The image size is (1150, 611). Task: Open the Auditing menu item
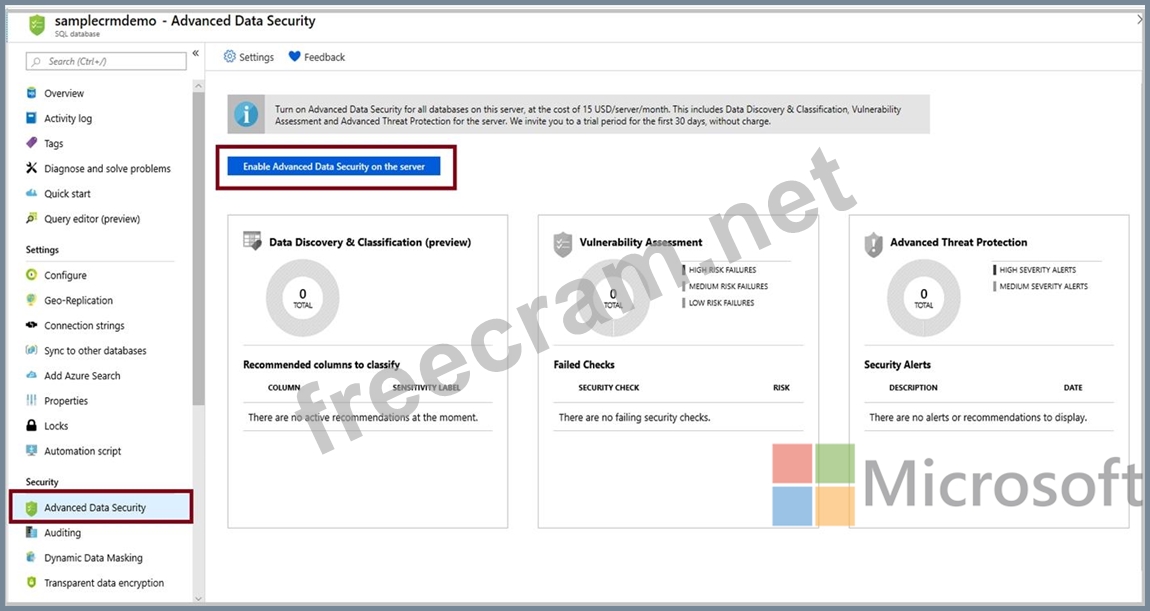pyautogui.click(x=62, y=533)
